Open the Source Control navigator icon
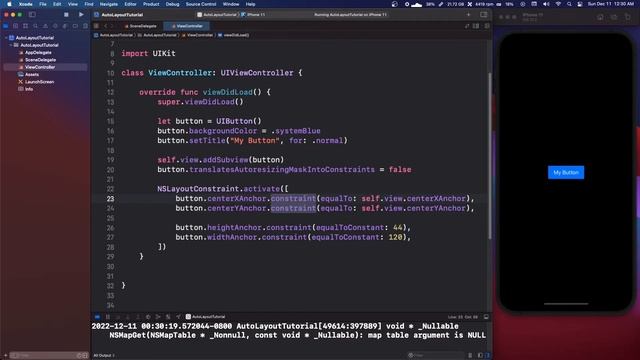 click(x=16, y=26)
